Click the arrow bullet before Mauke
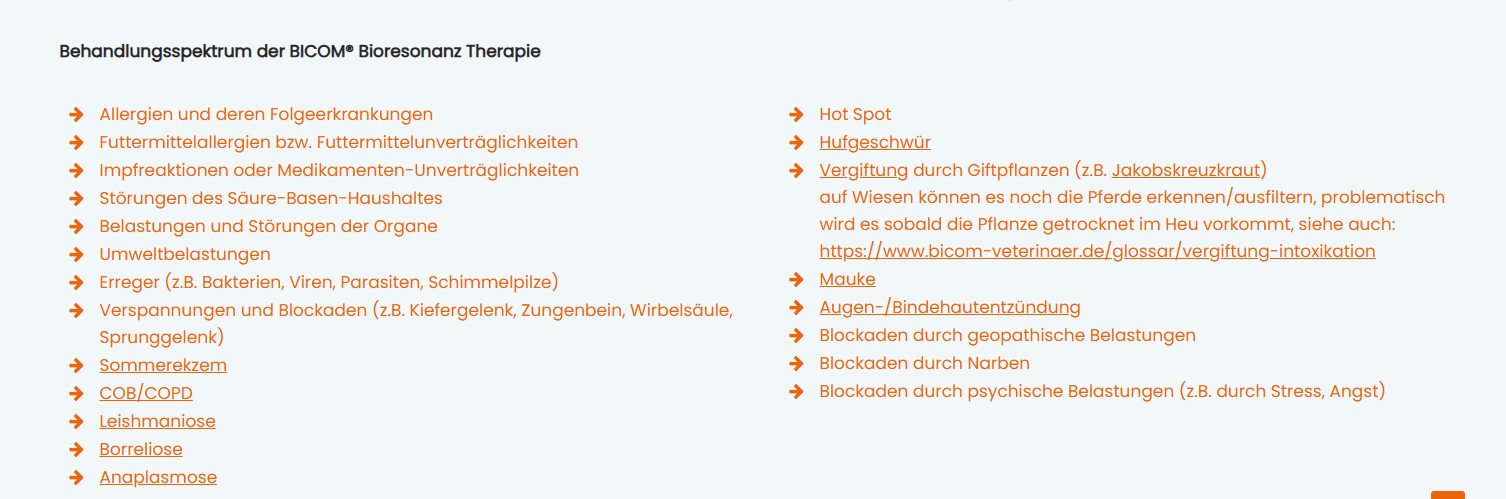The image size is (1506, 499). point(796,280)
